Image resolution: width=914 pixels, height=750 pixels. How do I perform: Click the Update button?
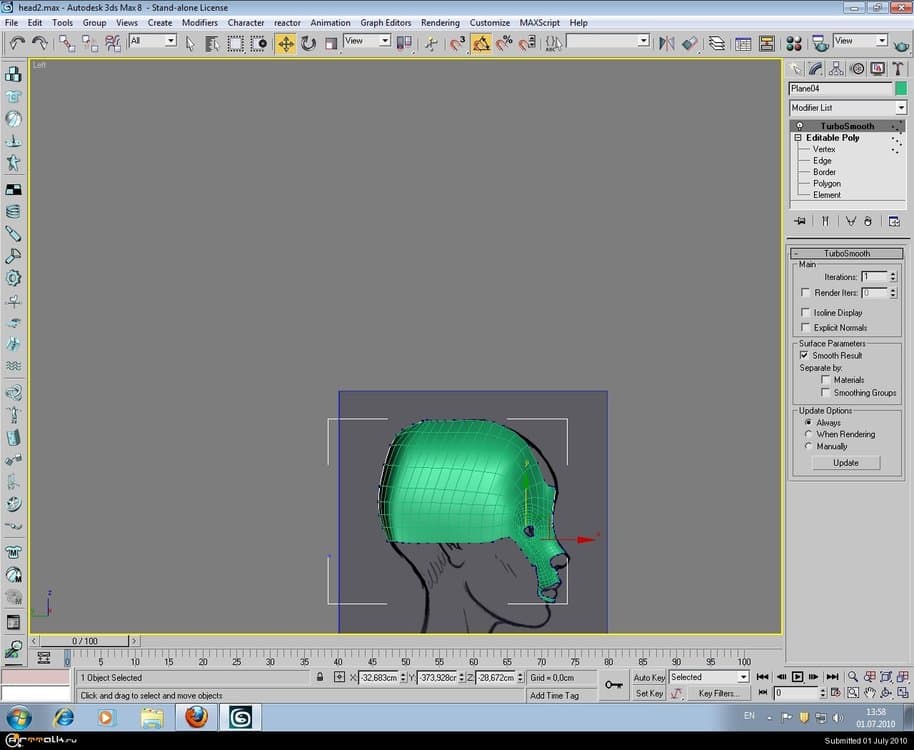coord(846,463)
